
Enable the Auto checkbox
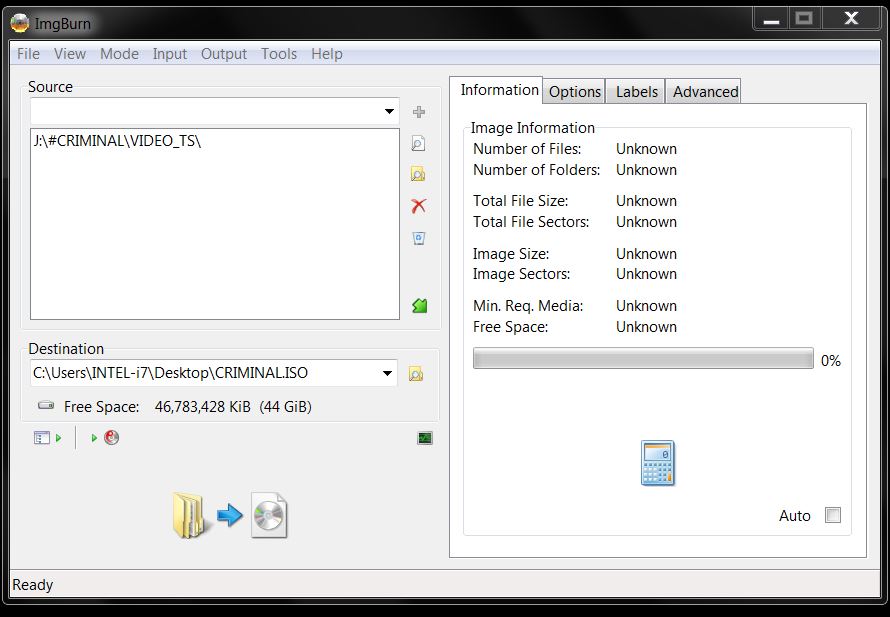[833, 515]
